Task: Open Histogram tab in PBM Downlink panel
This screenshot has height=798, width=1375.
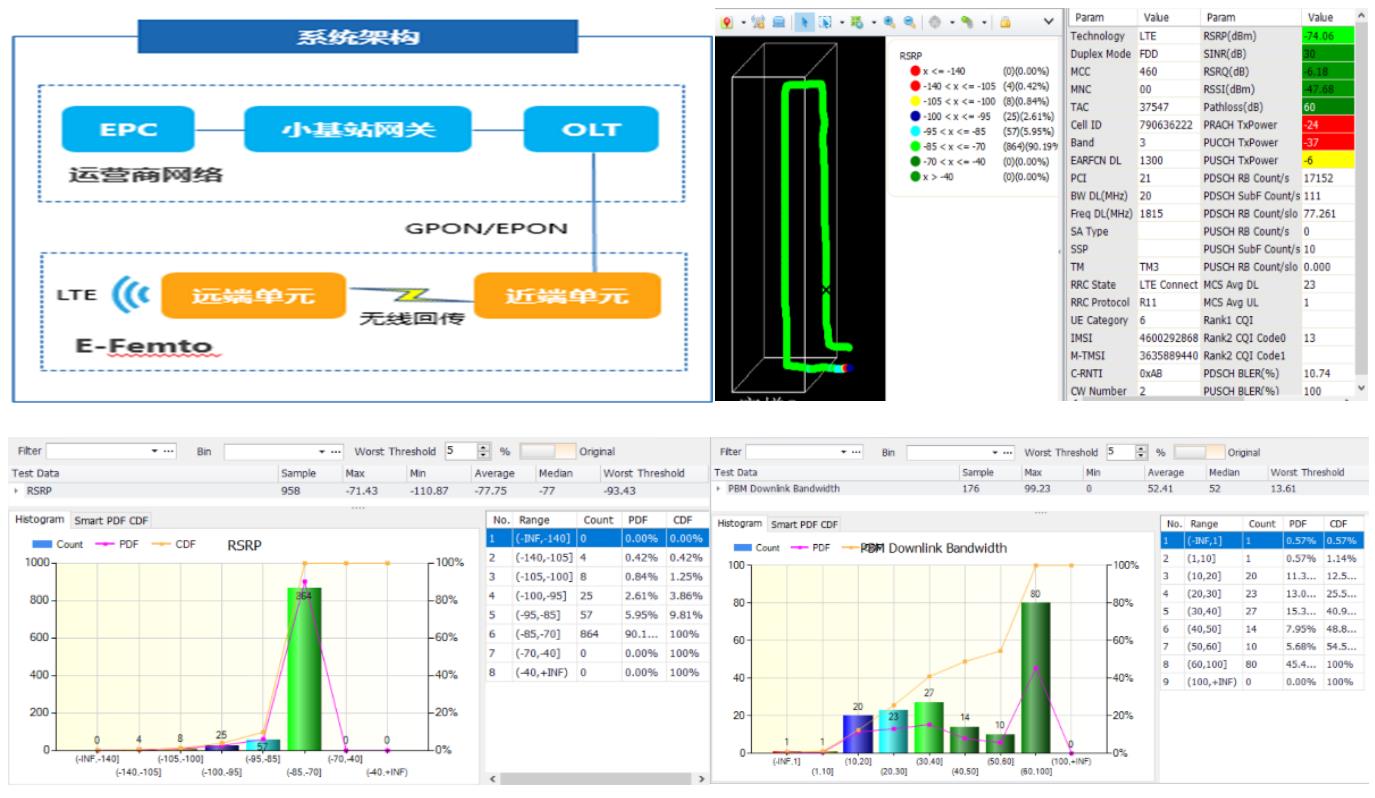Action: click(739, 523)
